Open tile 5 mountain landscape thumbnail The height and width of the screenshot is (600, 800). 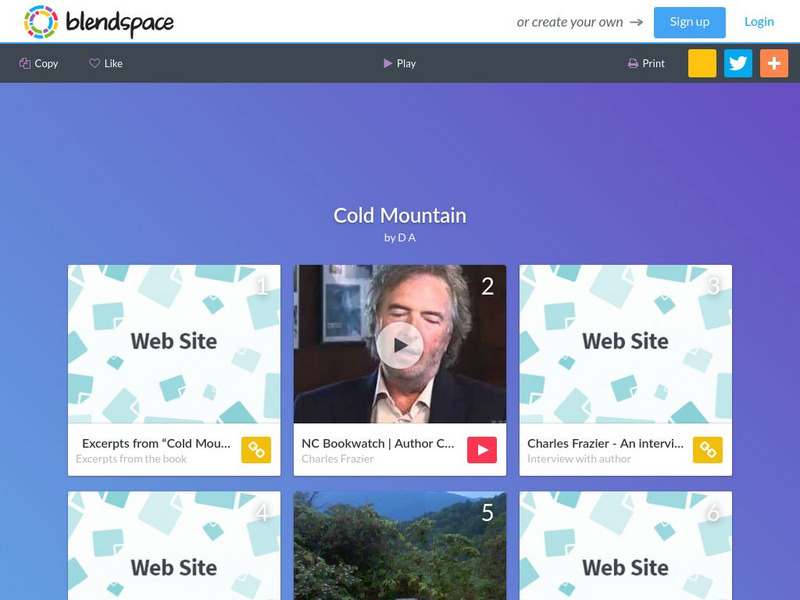[x=400, y=545]
